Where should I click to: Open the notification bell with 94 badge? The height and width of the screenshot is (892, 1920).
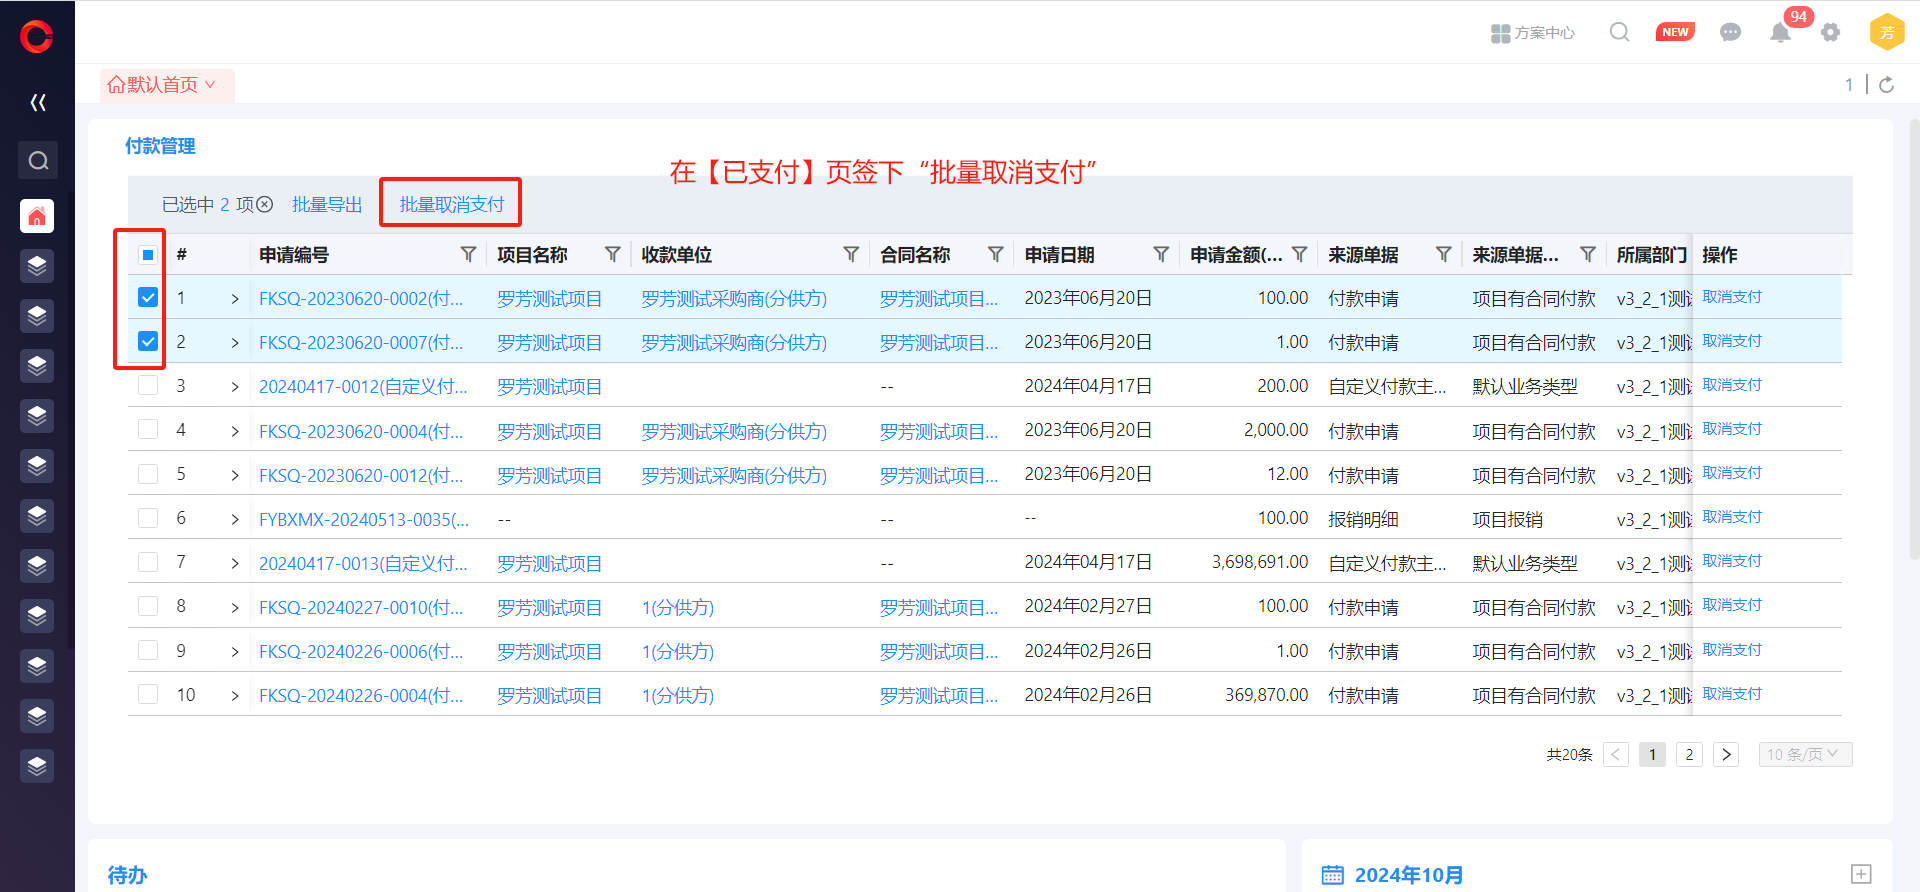[1780, 33]
